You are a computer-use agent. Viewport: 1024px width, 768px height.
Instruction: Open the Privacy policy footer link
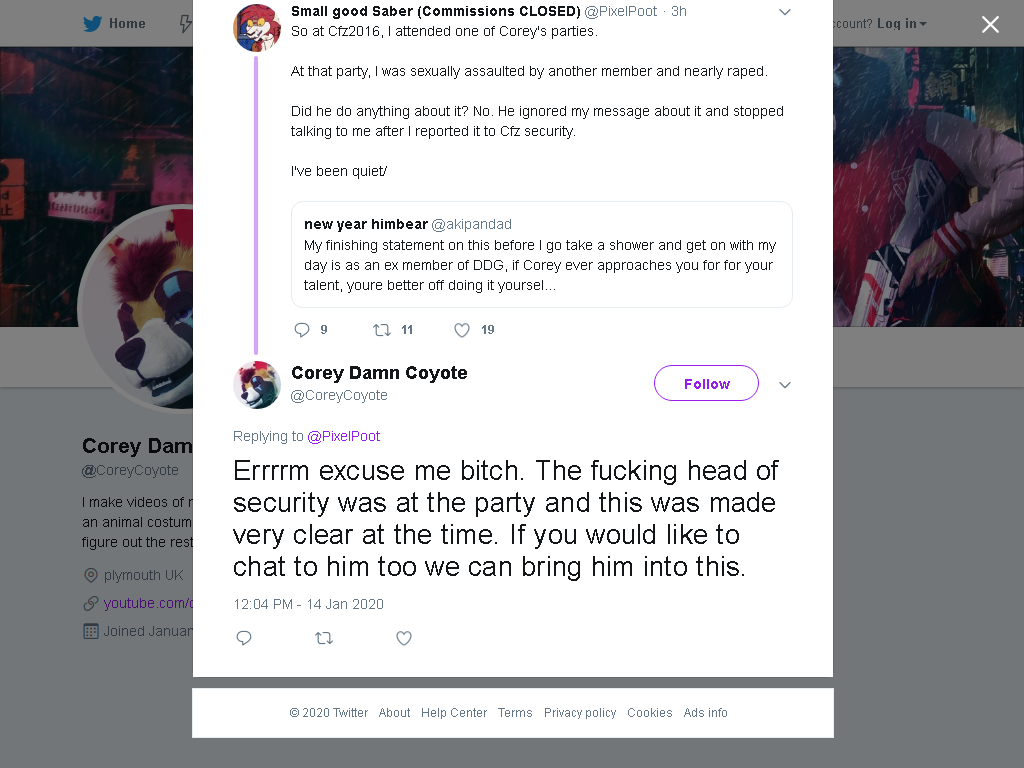click(x=580, y=712)
